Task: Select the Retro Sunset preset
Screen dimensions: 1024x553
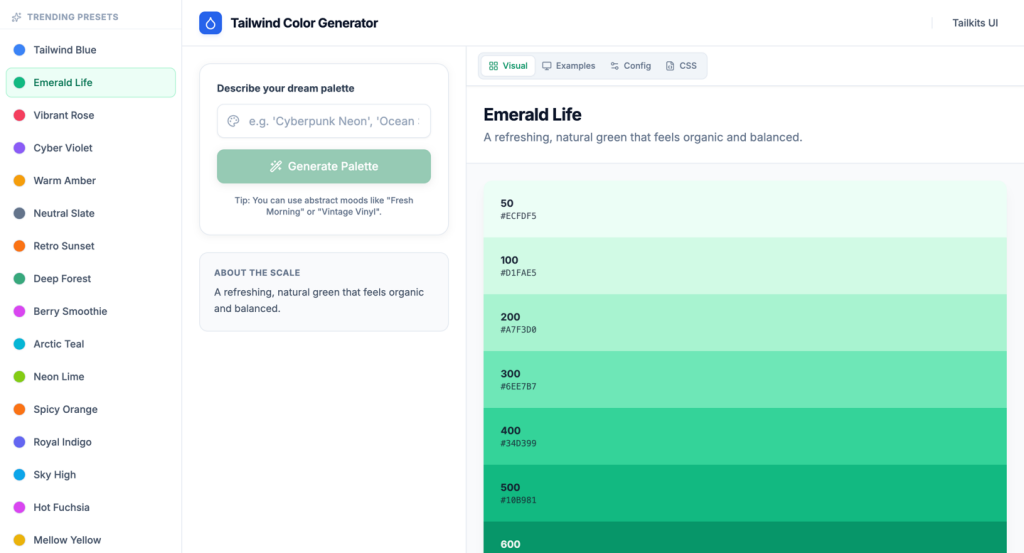Action: [64, 246]
